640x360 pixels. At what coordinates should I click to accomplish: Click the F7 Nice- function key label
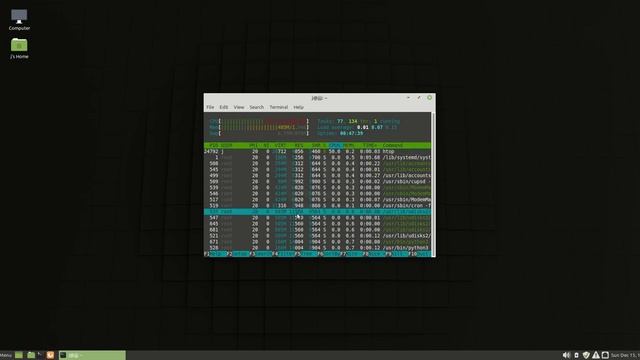[x=351, y=254]
